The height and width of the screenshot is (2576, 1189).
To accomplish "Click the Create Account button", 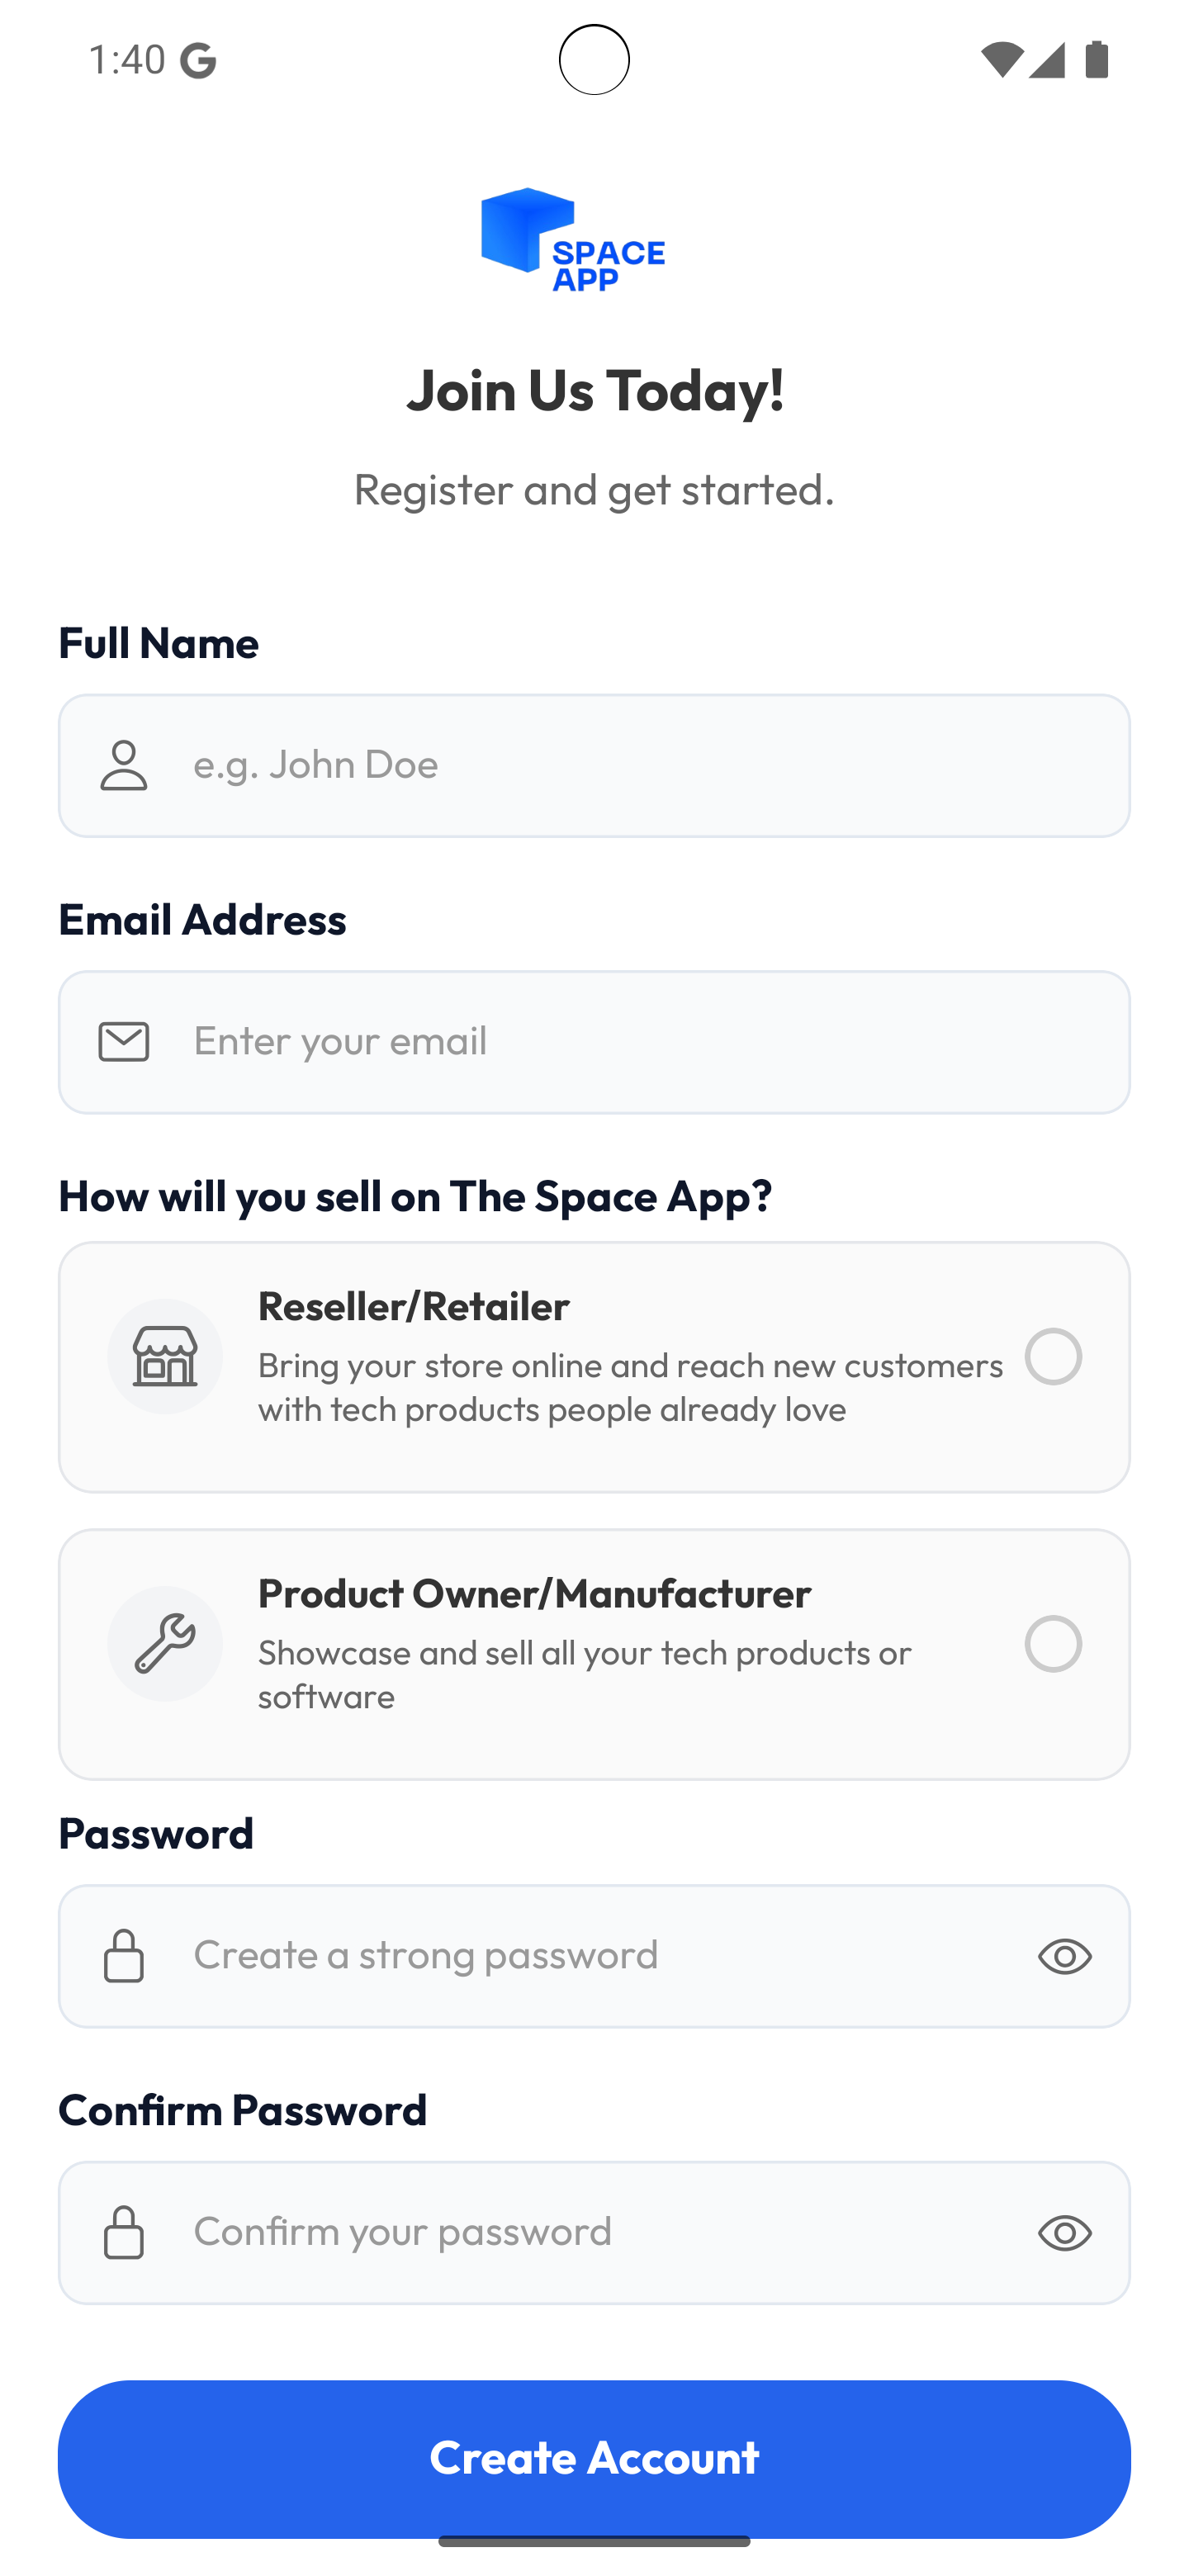I will [594, 2458].
